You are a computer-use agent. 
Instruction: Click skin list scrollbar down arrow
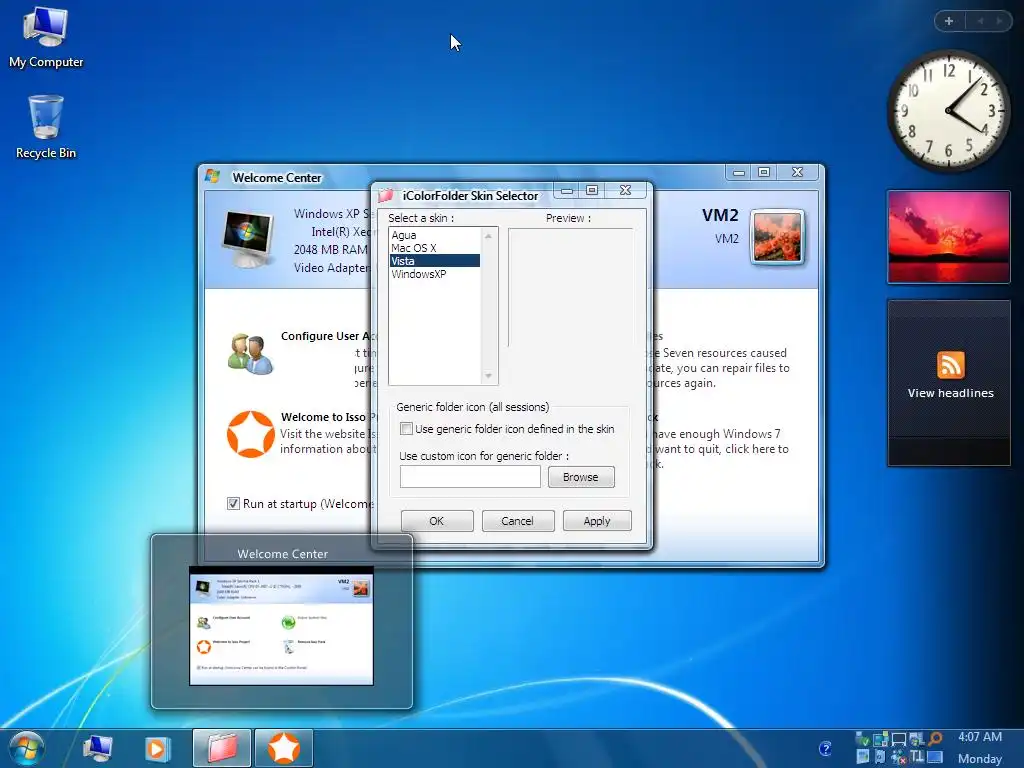coord(488,376)
